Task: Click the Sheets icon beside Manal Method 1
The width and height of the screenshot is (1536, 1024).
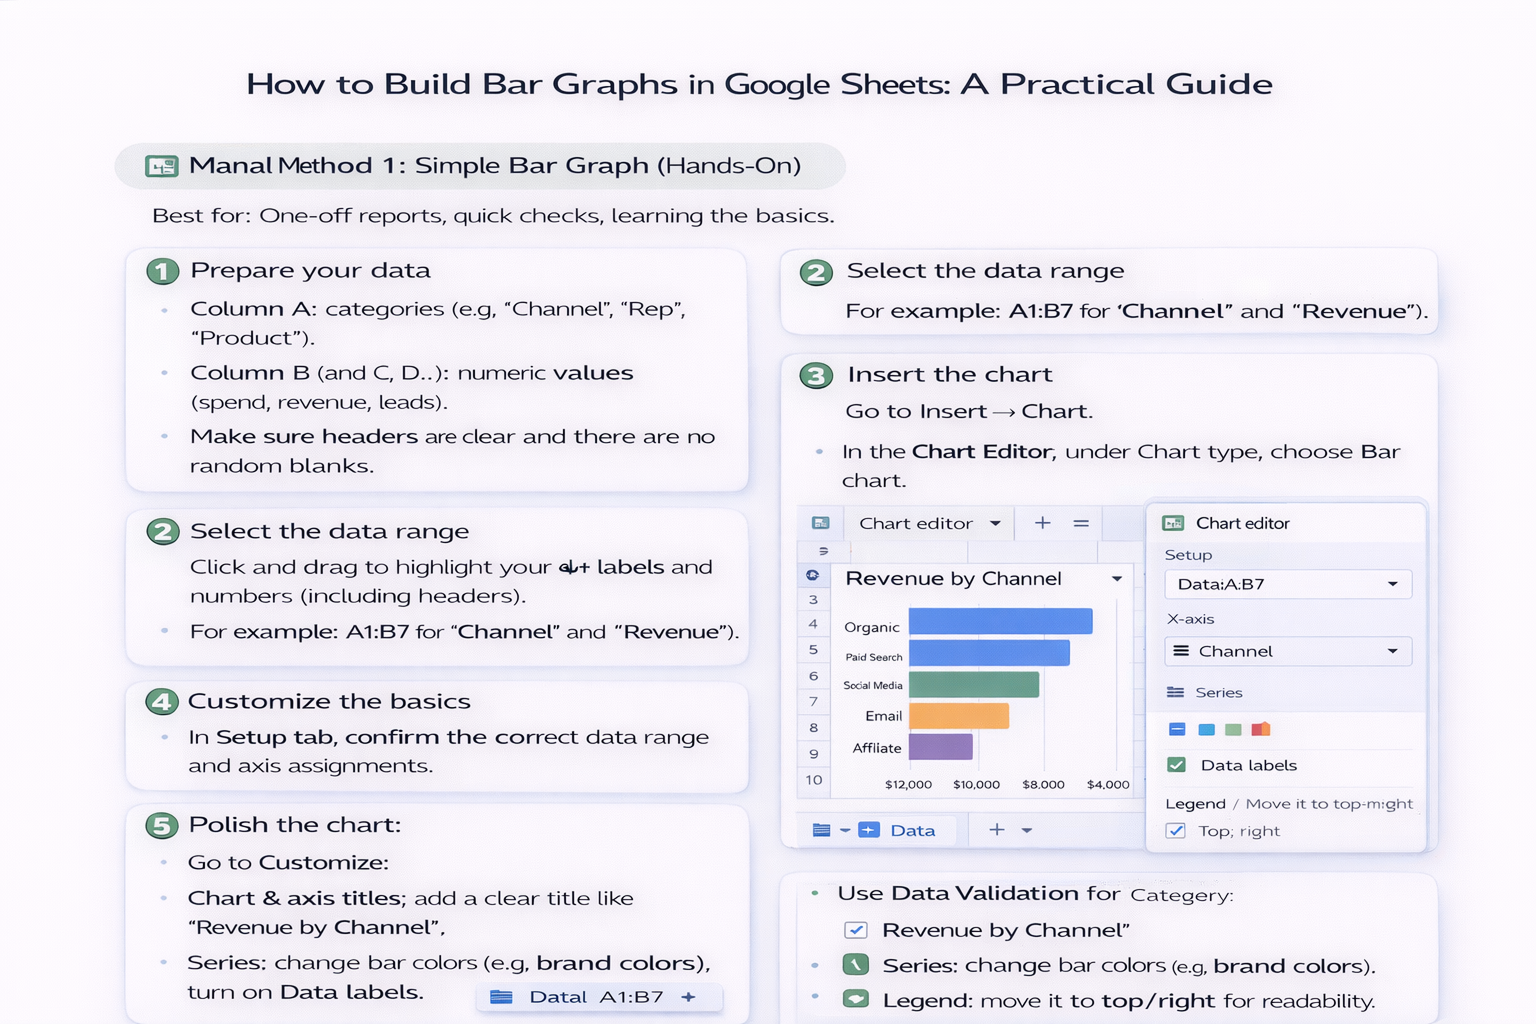Action: click(x=161, y=166)
